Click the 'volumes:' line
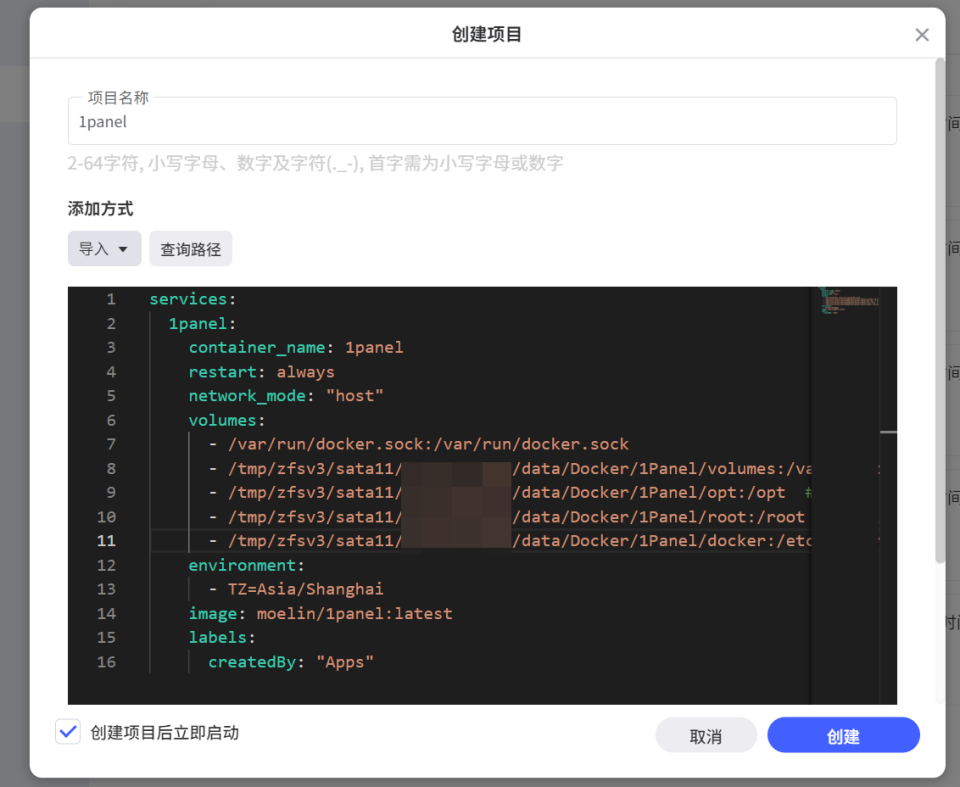This screenshot has height=787, width=960. (x=227, y=420)
